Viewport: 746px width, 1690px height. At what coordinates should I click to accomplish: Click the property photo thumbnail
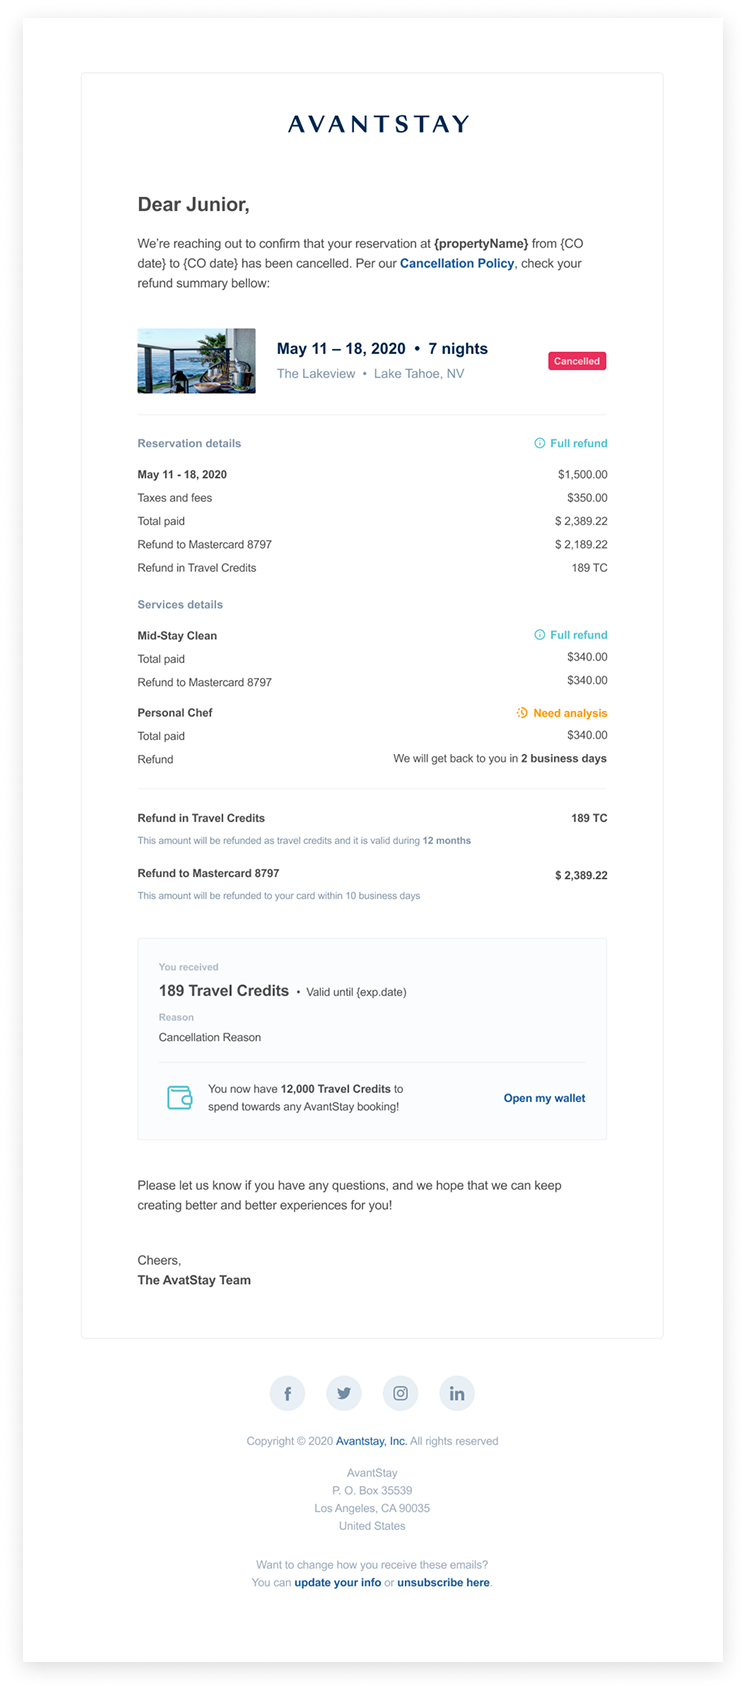click(196, 360)
